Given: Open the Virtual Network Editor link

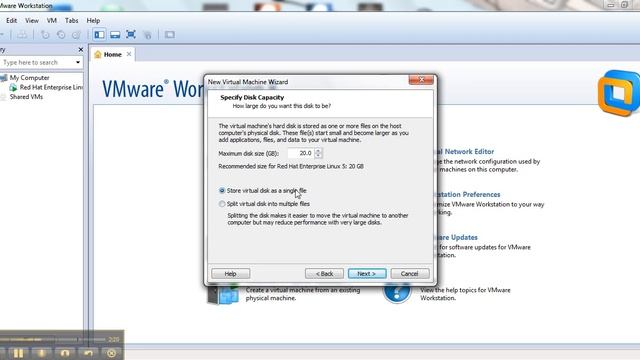Looking at the screenshot, I should (x=465, y=151).
